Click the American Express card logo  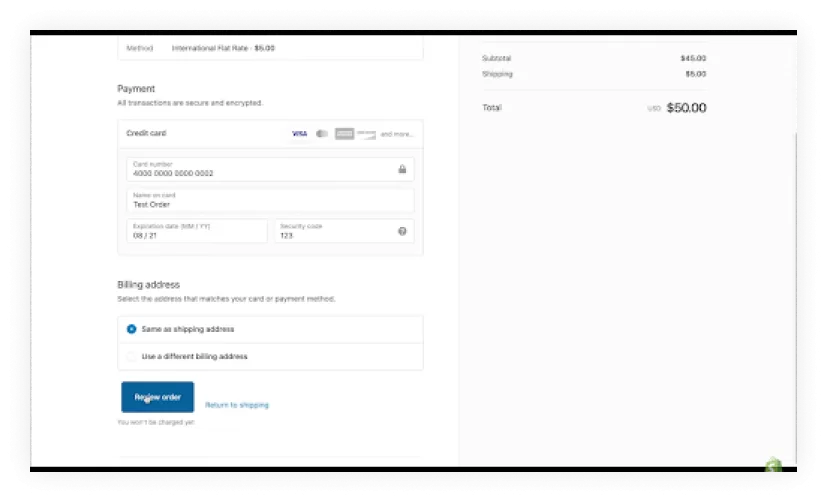click(345, 133)
